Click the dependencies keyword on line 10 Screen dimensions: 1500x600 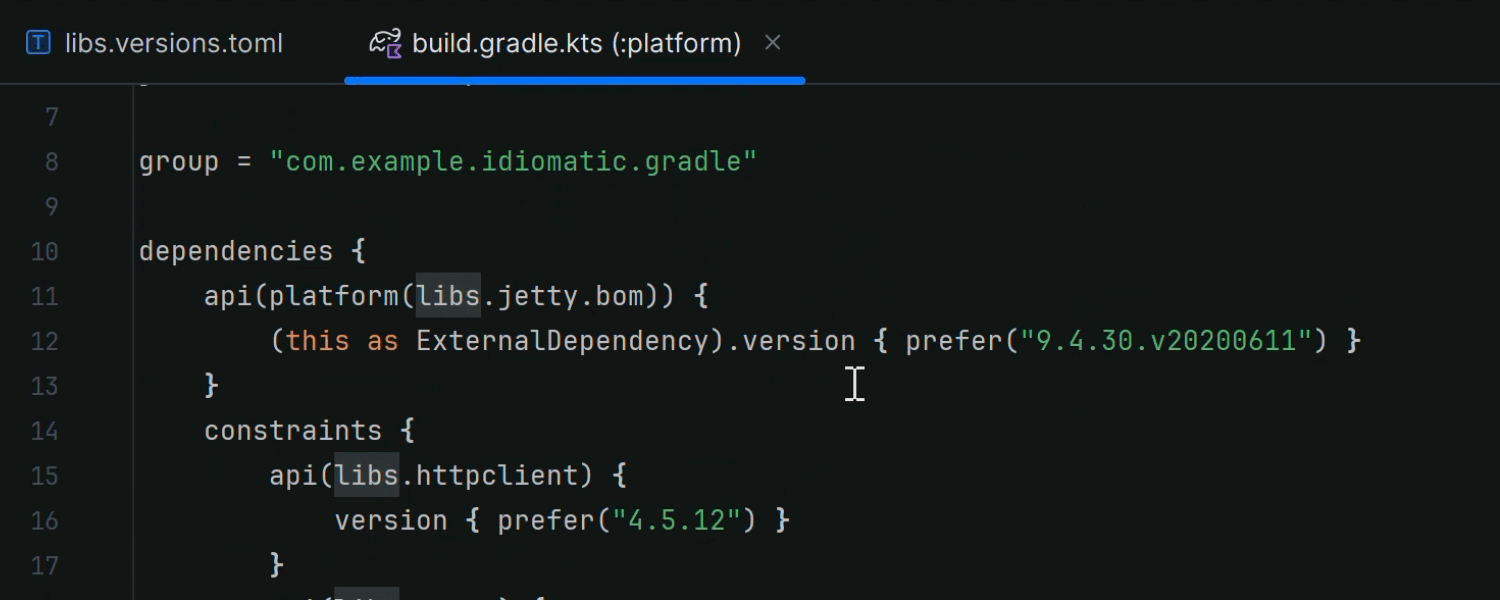[236, 251]
